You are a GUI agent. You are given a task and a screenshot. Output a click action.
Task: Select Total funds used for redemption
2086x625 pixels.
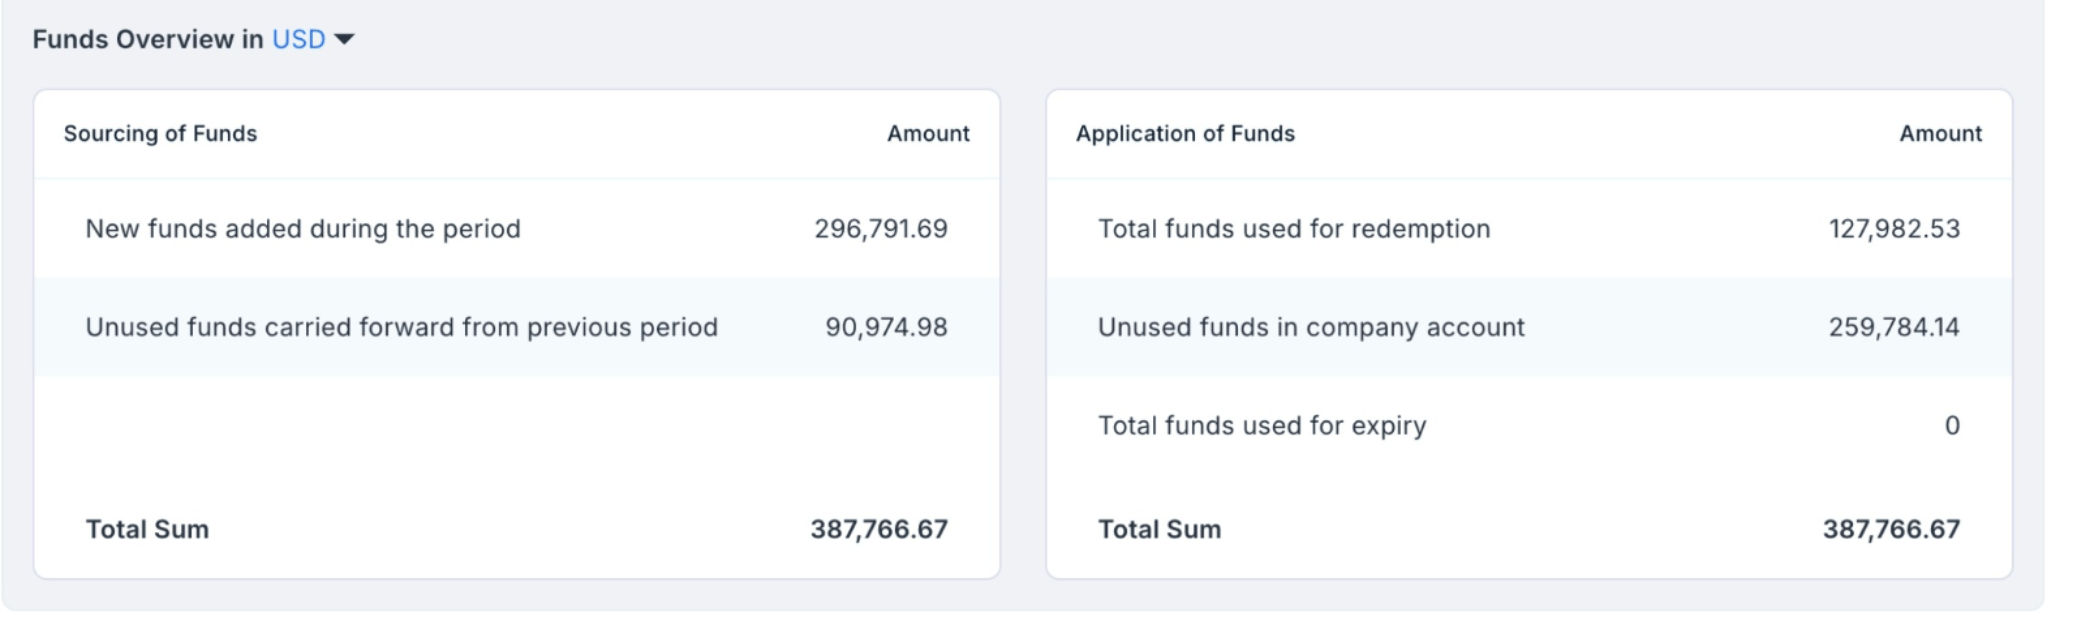click(1294, 229)
